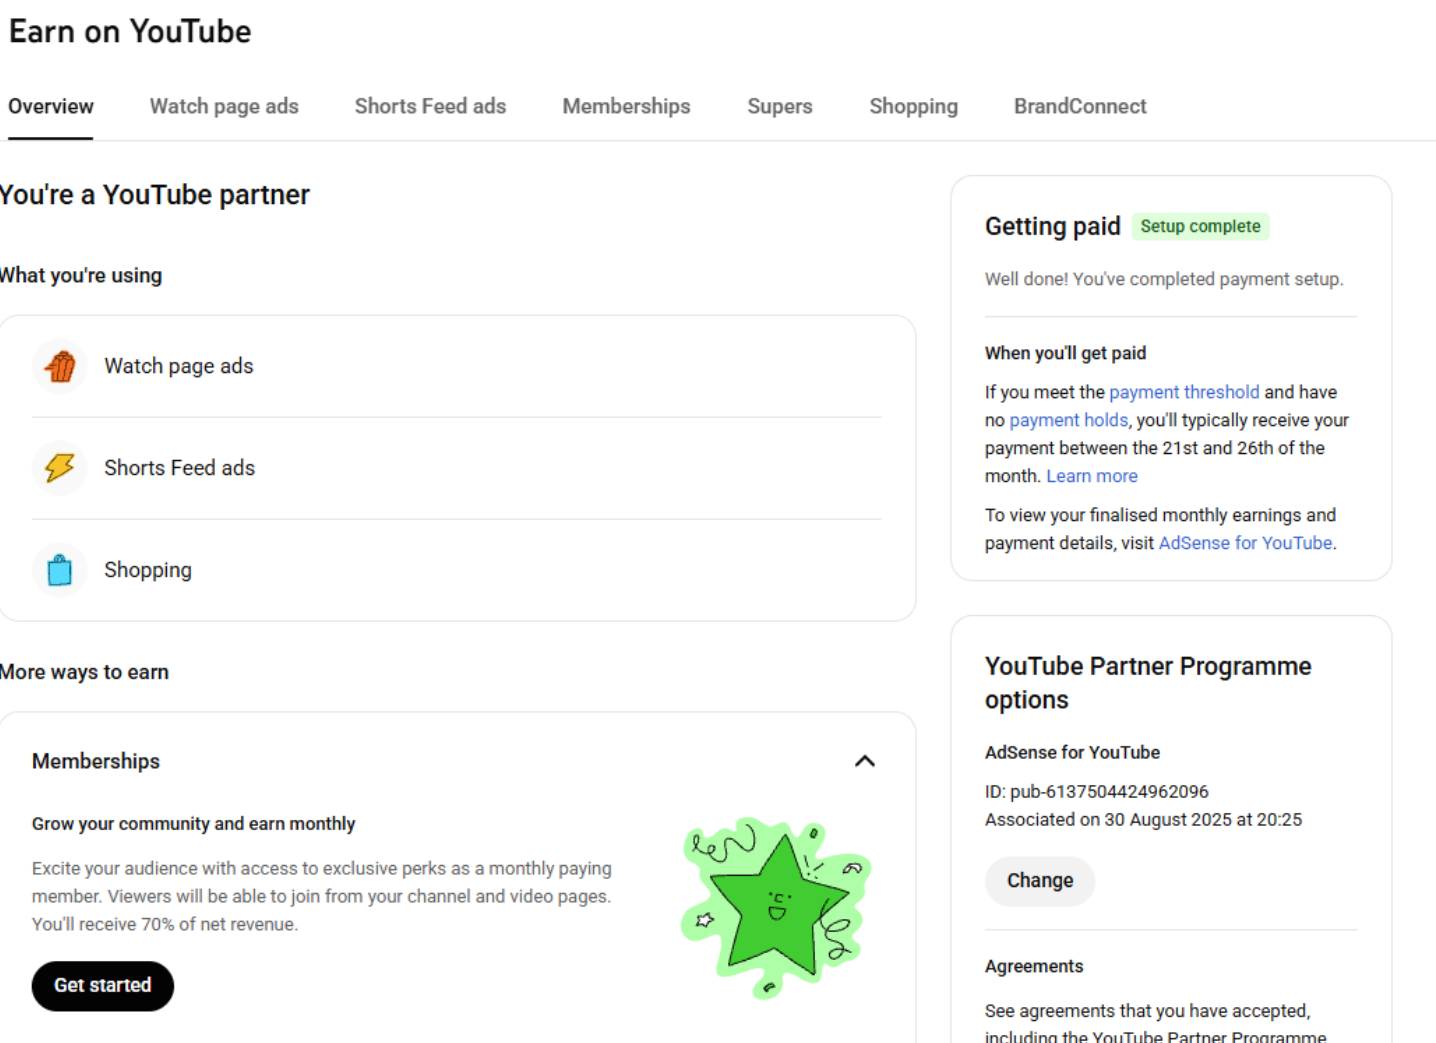The width and height of the screenshot is (1436, 1043).
Task: Click the Change button for AdSense
Action: pyautogui.click(x=1039, y=881)
